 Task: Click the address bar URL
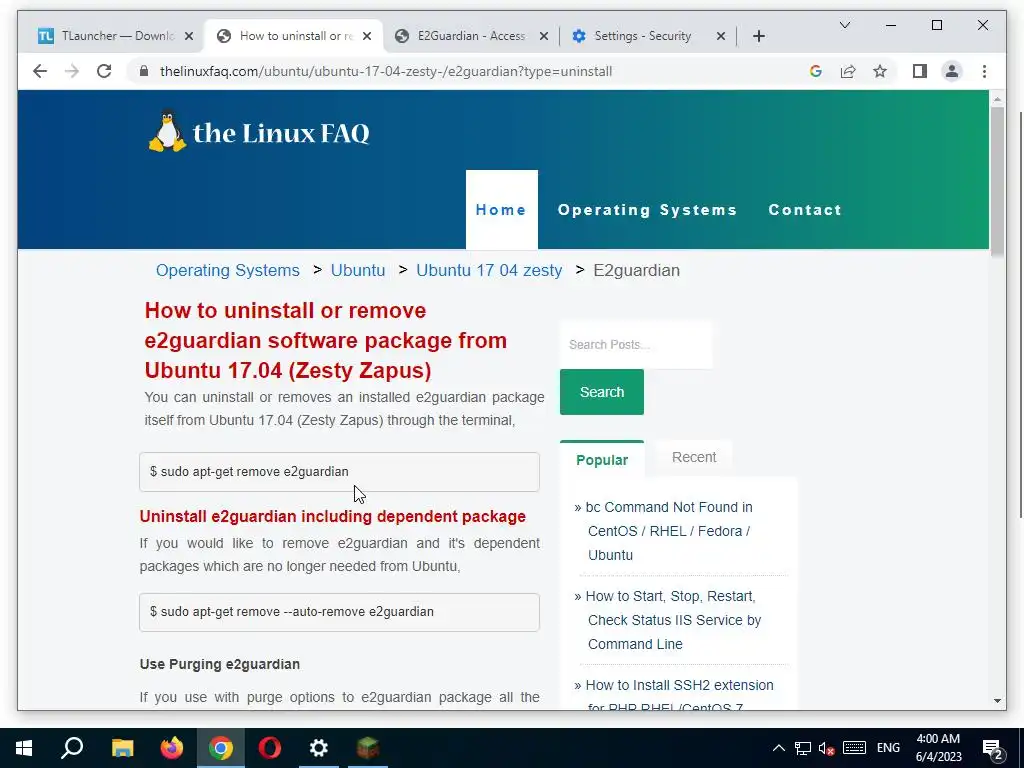pos(385,71)
